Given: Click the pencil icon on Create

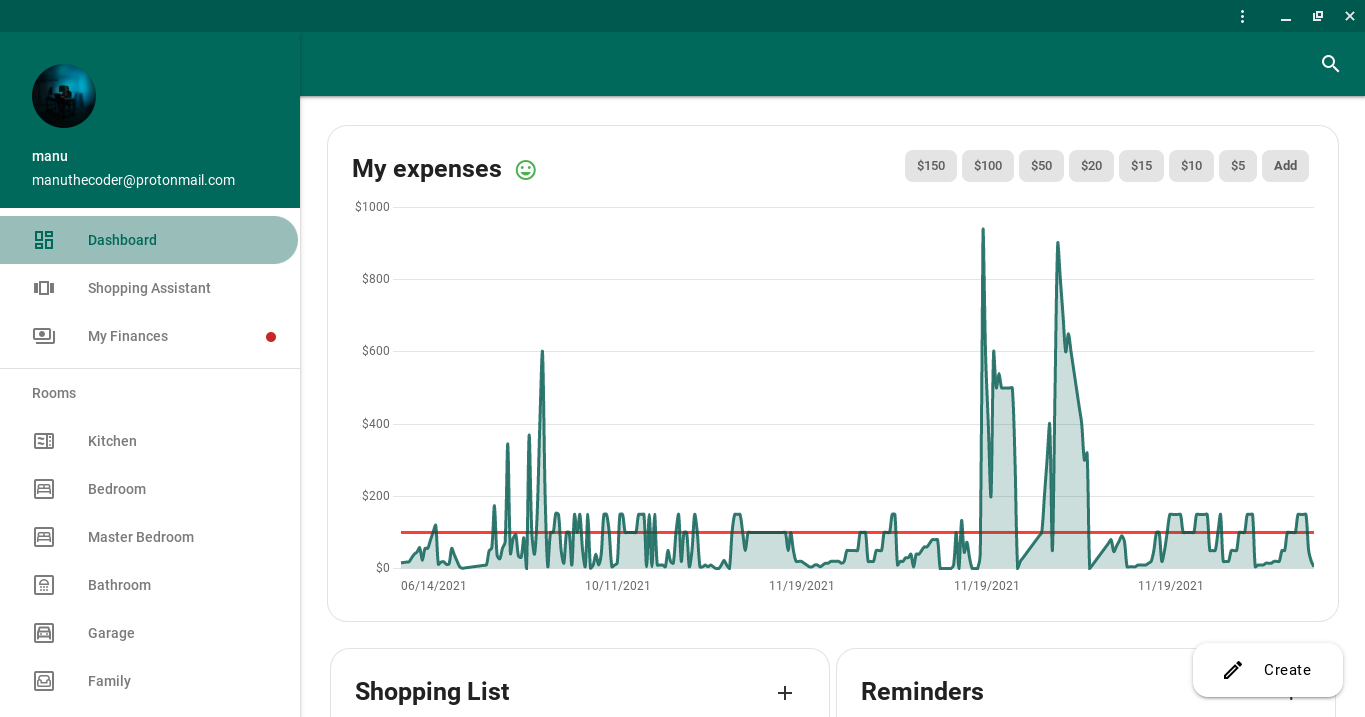Looking at the screenshot, I should [1233, 670].
